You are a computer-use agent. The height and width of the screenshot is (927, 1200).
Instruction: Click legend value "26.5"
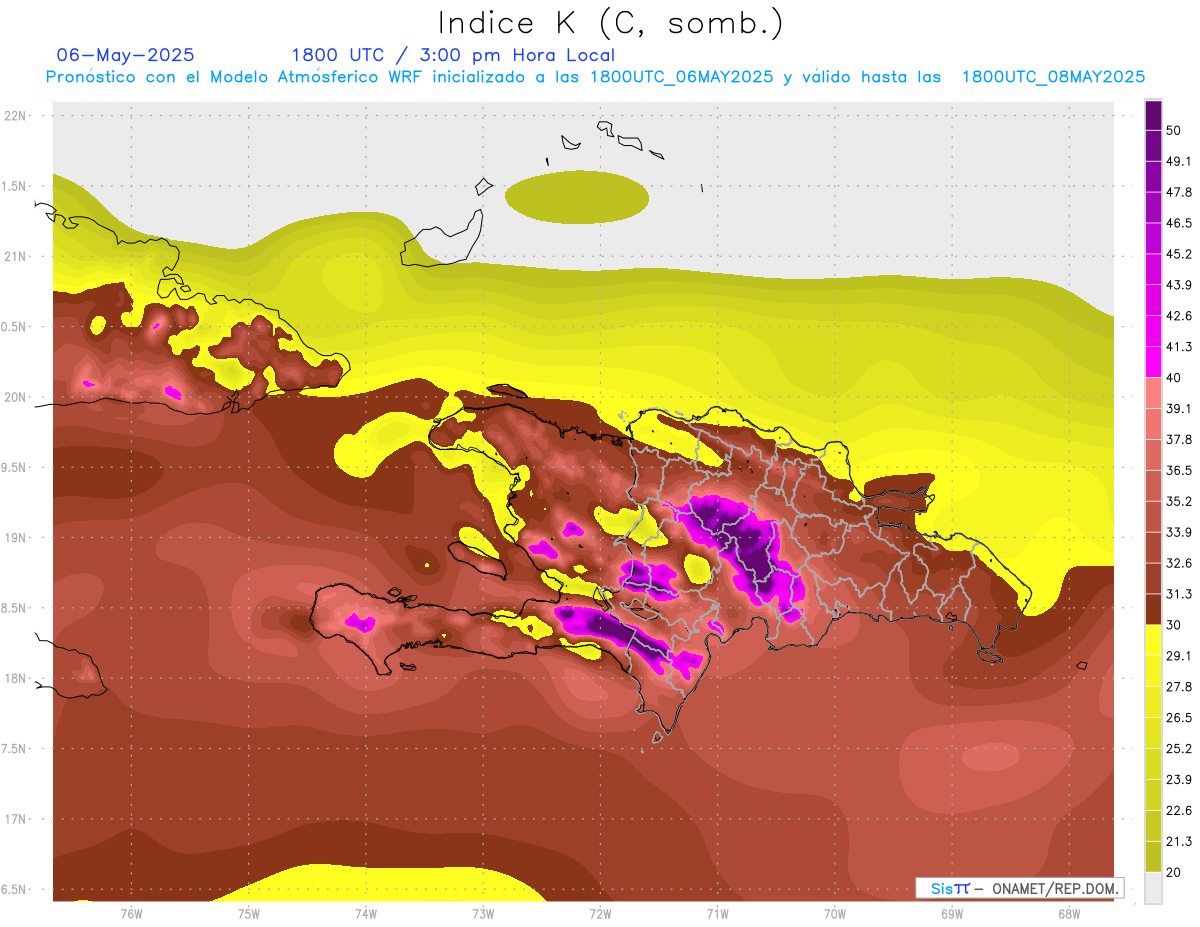pos(1178,718)
